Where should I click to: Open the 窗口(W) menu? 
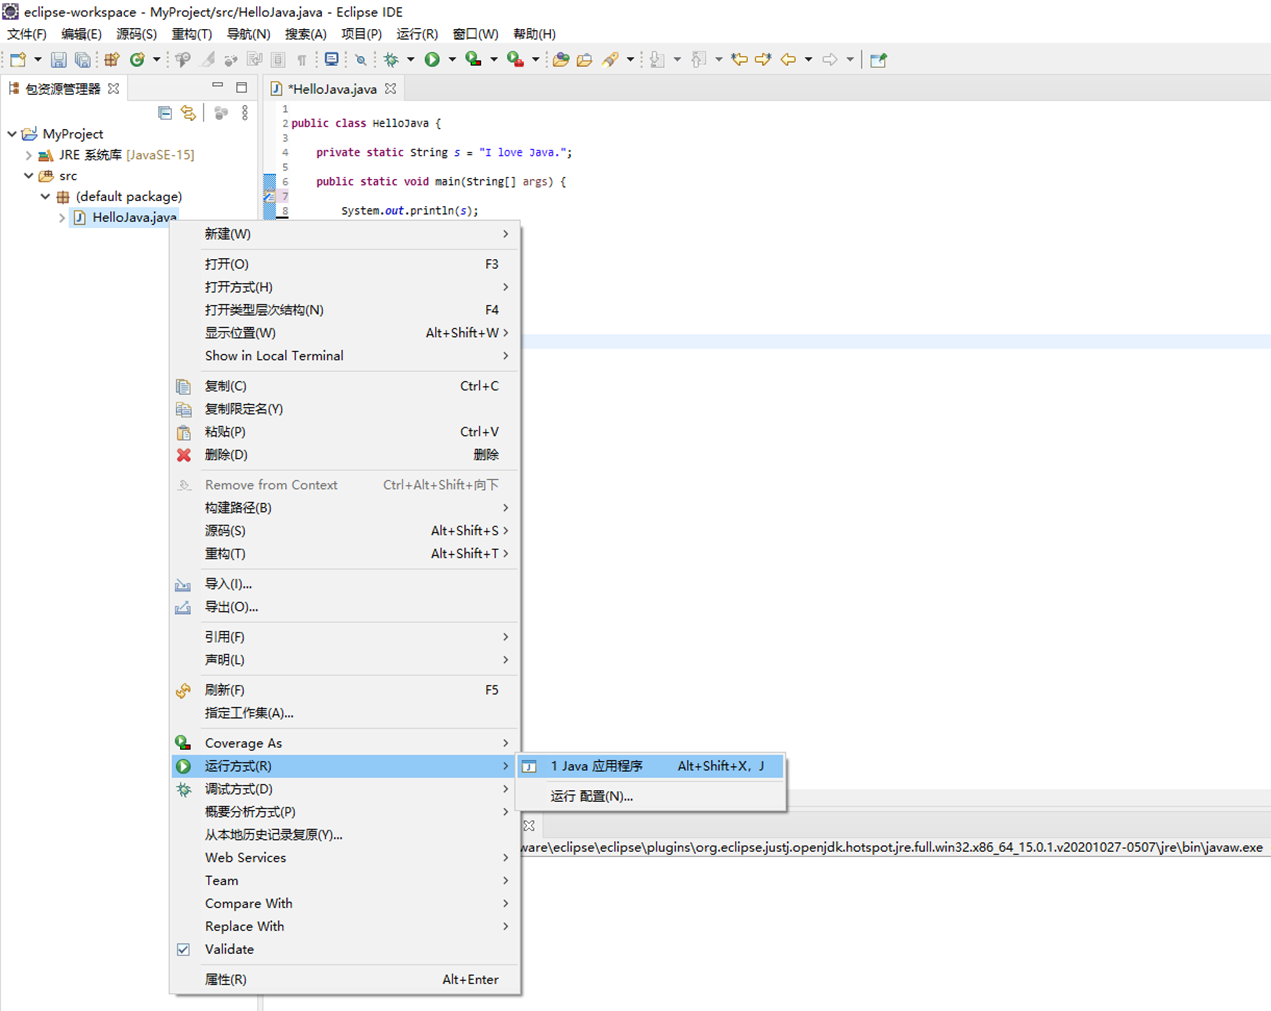click(x=475, y=34)
